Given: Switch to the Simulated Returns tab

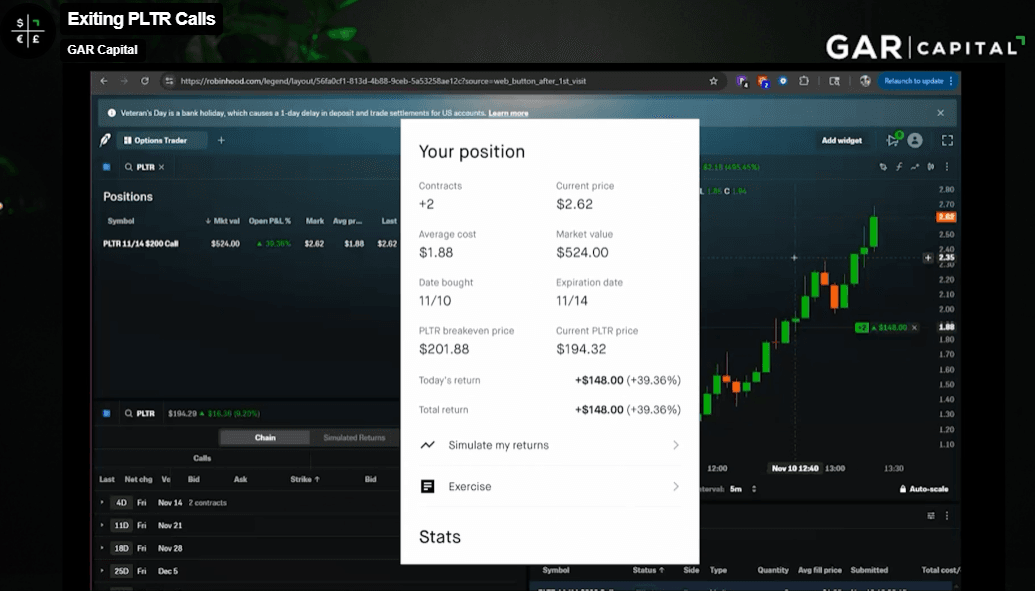Looking at the screenshot, I should point(354,437).
